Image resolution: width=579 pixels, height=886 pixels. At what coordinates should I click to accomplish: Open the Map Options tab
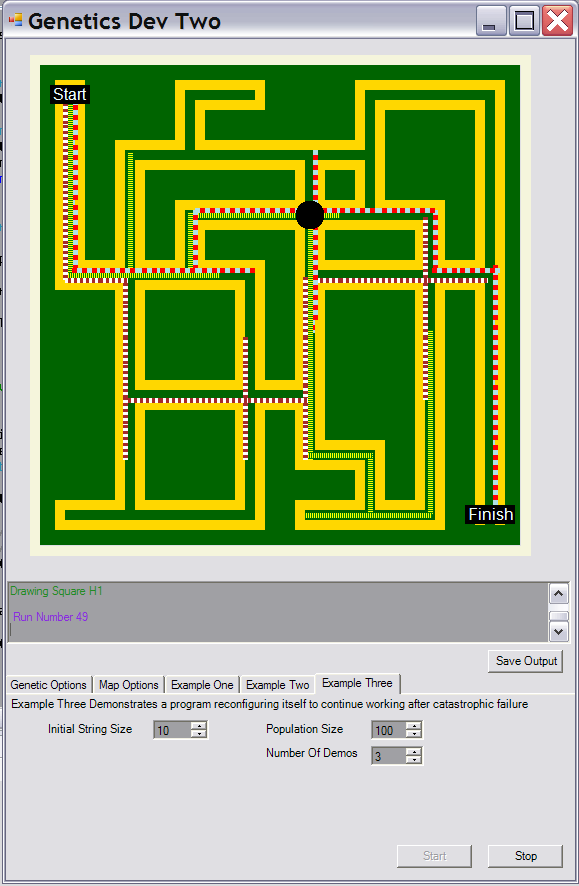click(x=129, y=685)
